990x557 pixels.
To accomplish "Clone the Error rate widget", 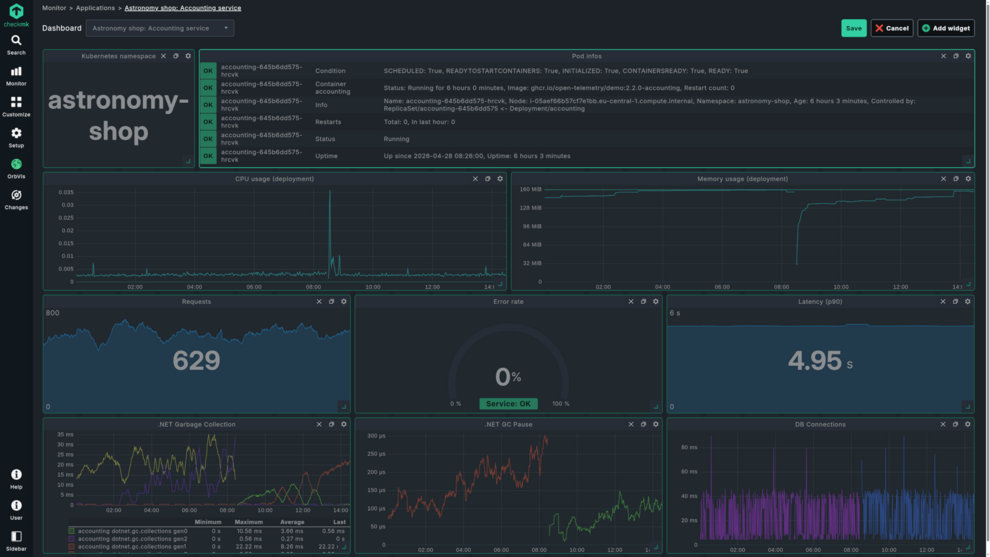I will tap(643, 302).
